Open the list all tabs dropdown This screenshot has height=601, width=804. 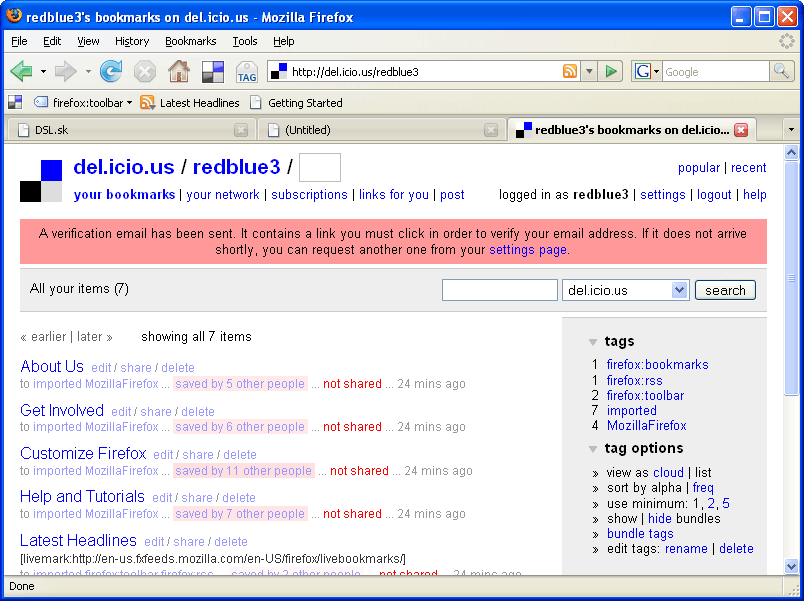pyautogui.click(x=791, y=130)
